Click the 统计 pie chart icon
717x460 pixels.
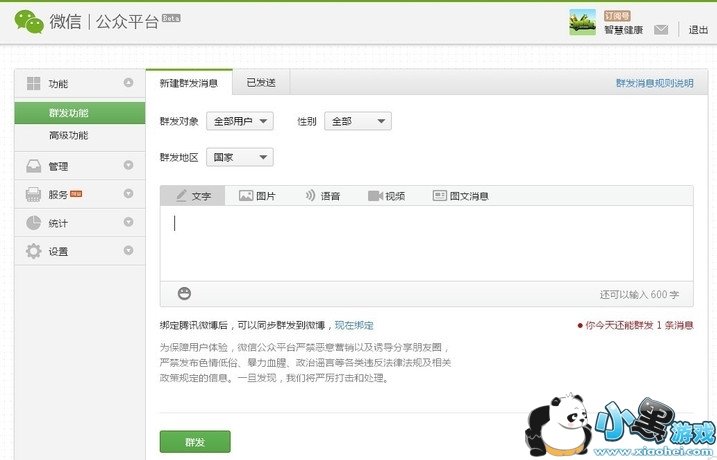(x=33, y=223)
